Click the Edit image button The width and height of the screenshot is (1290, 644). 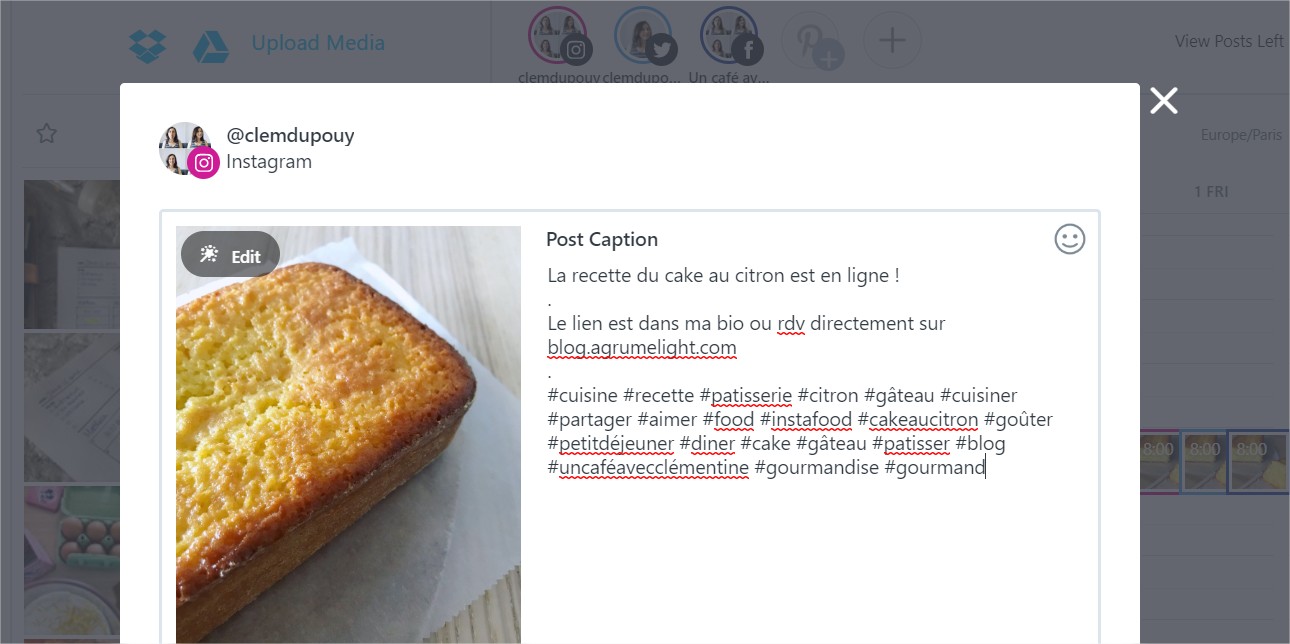point(230,255)
